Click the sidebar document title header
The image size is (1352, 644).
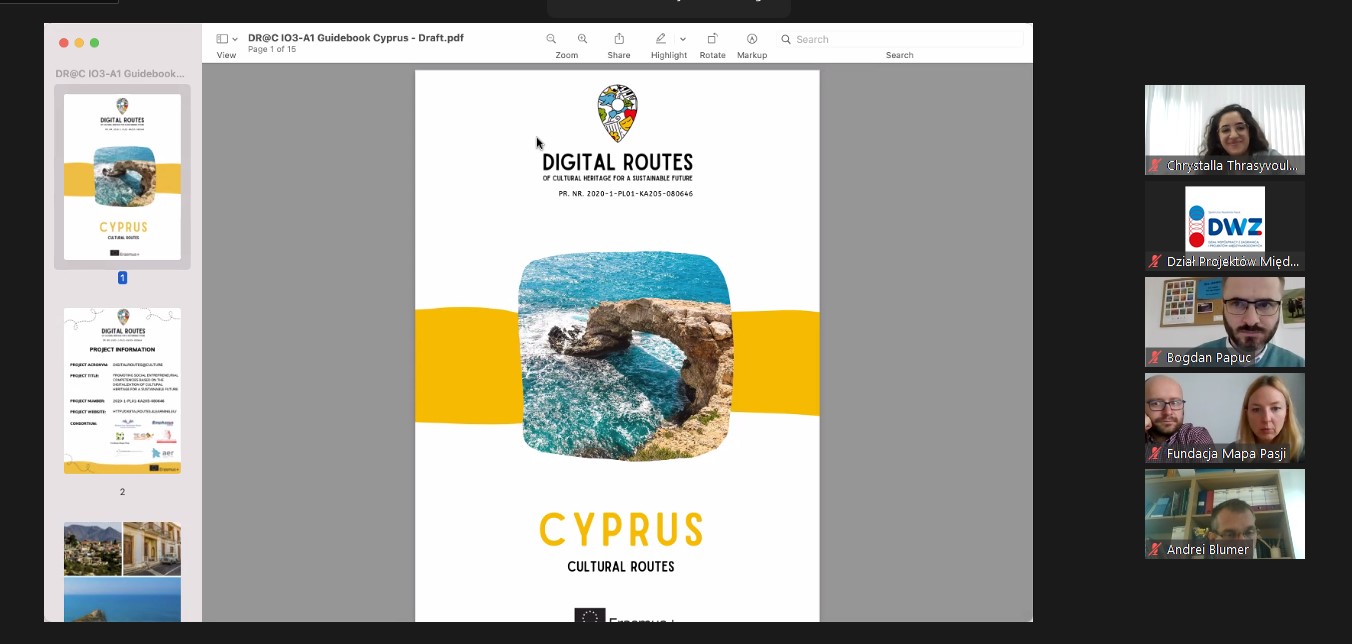pos(120,73)
